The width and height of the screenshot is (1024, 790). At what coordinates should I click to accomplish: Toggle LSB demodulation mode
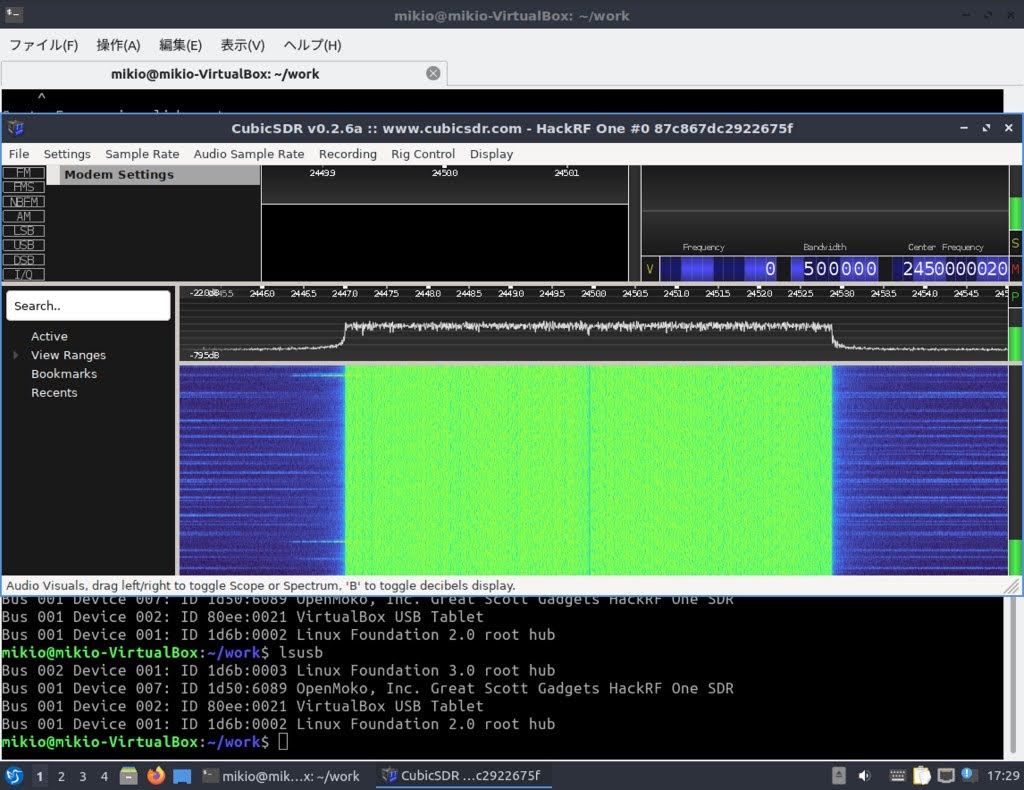click(x=23, y=230)
